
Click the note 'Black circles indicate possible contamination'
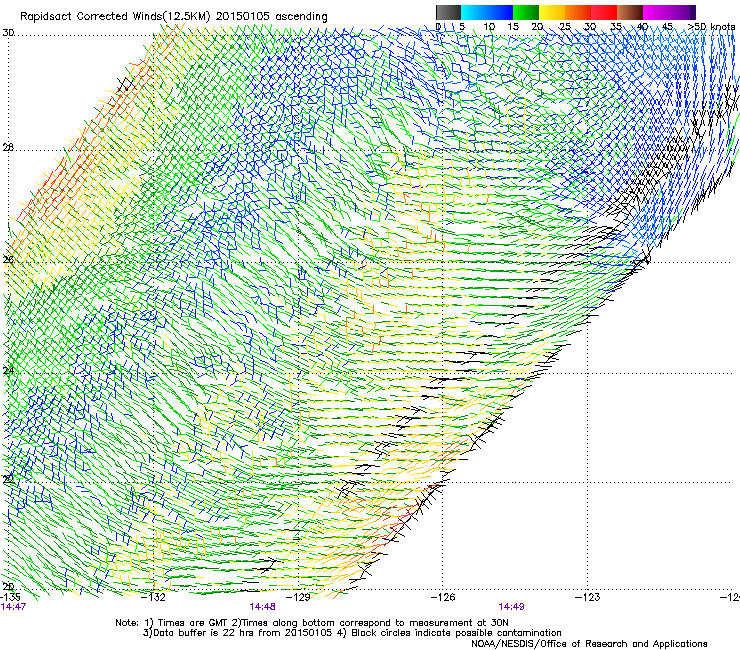pyautogui.click(x=456, y=633)
